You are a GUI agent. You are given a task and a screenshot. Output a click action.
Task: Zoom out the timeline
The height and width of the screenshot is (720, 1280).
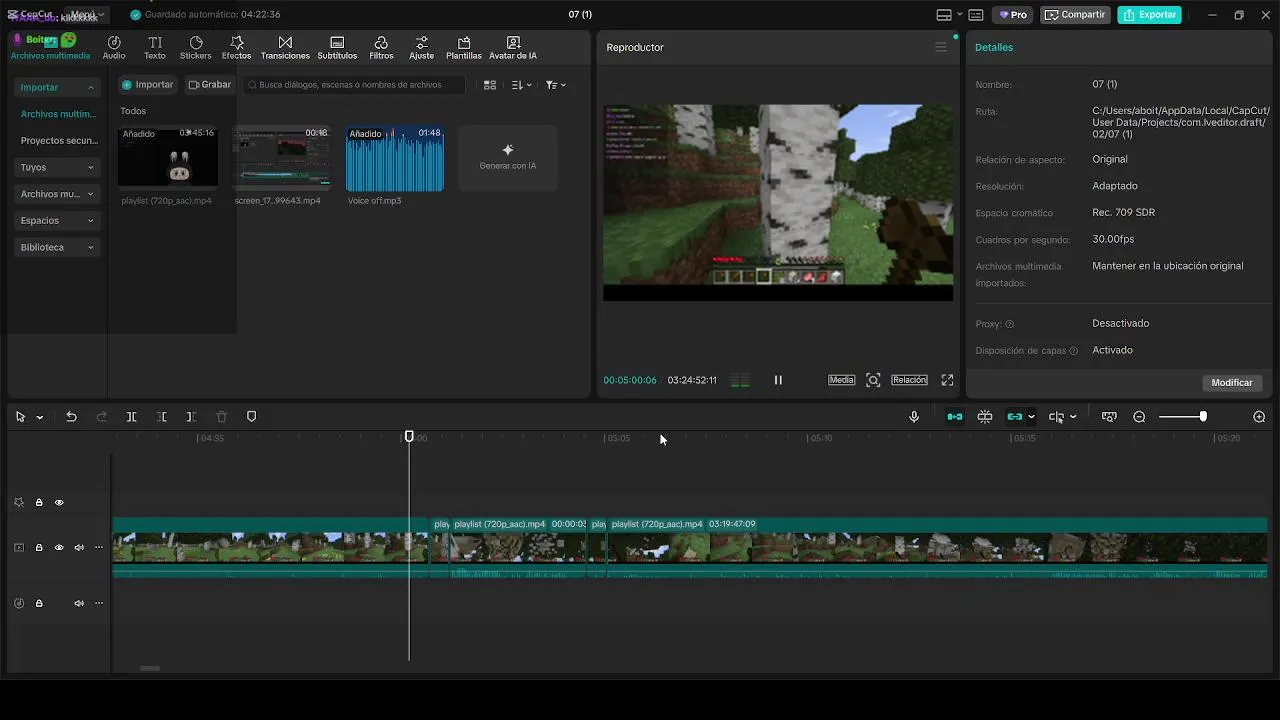[1139, 417]
